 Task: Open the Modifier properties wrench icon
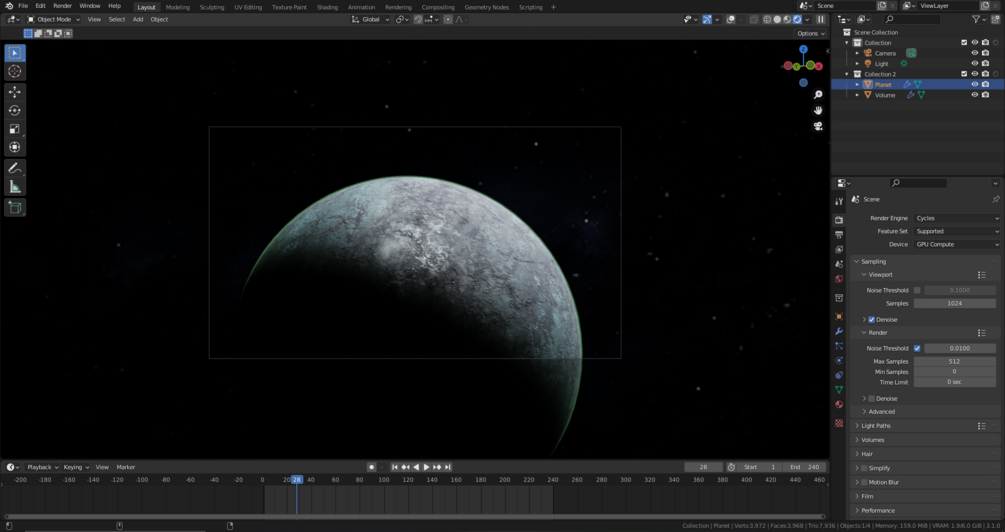pos(839,331)
